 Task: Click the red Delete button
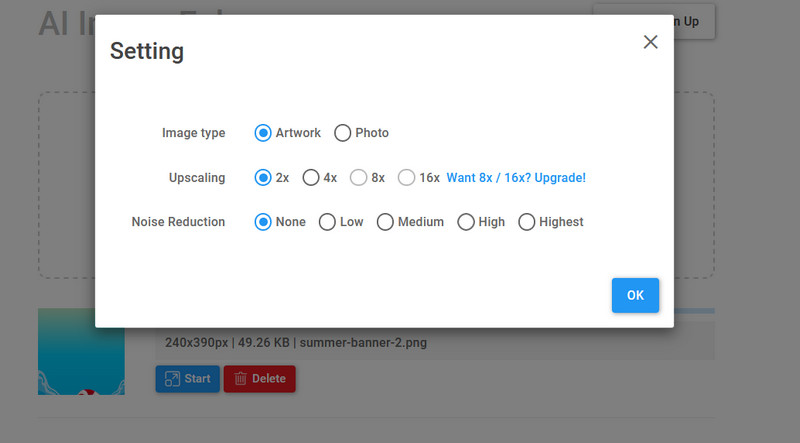click(x=259, y=379)
